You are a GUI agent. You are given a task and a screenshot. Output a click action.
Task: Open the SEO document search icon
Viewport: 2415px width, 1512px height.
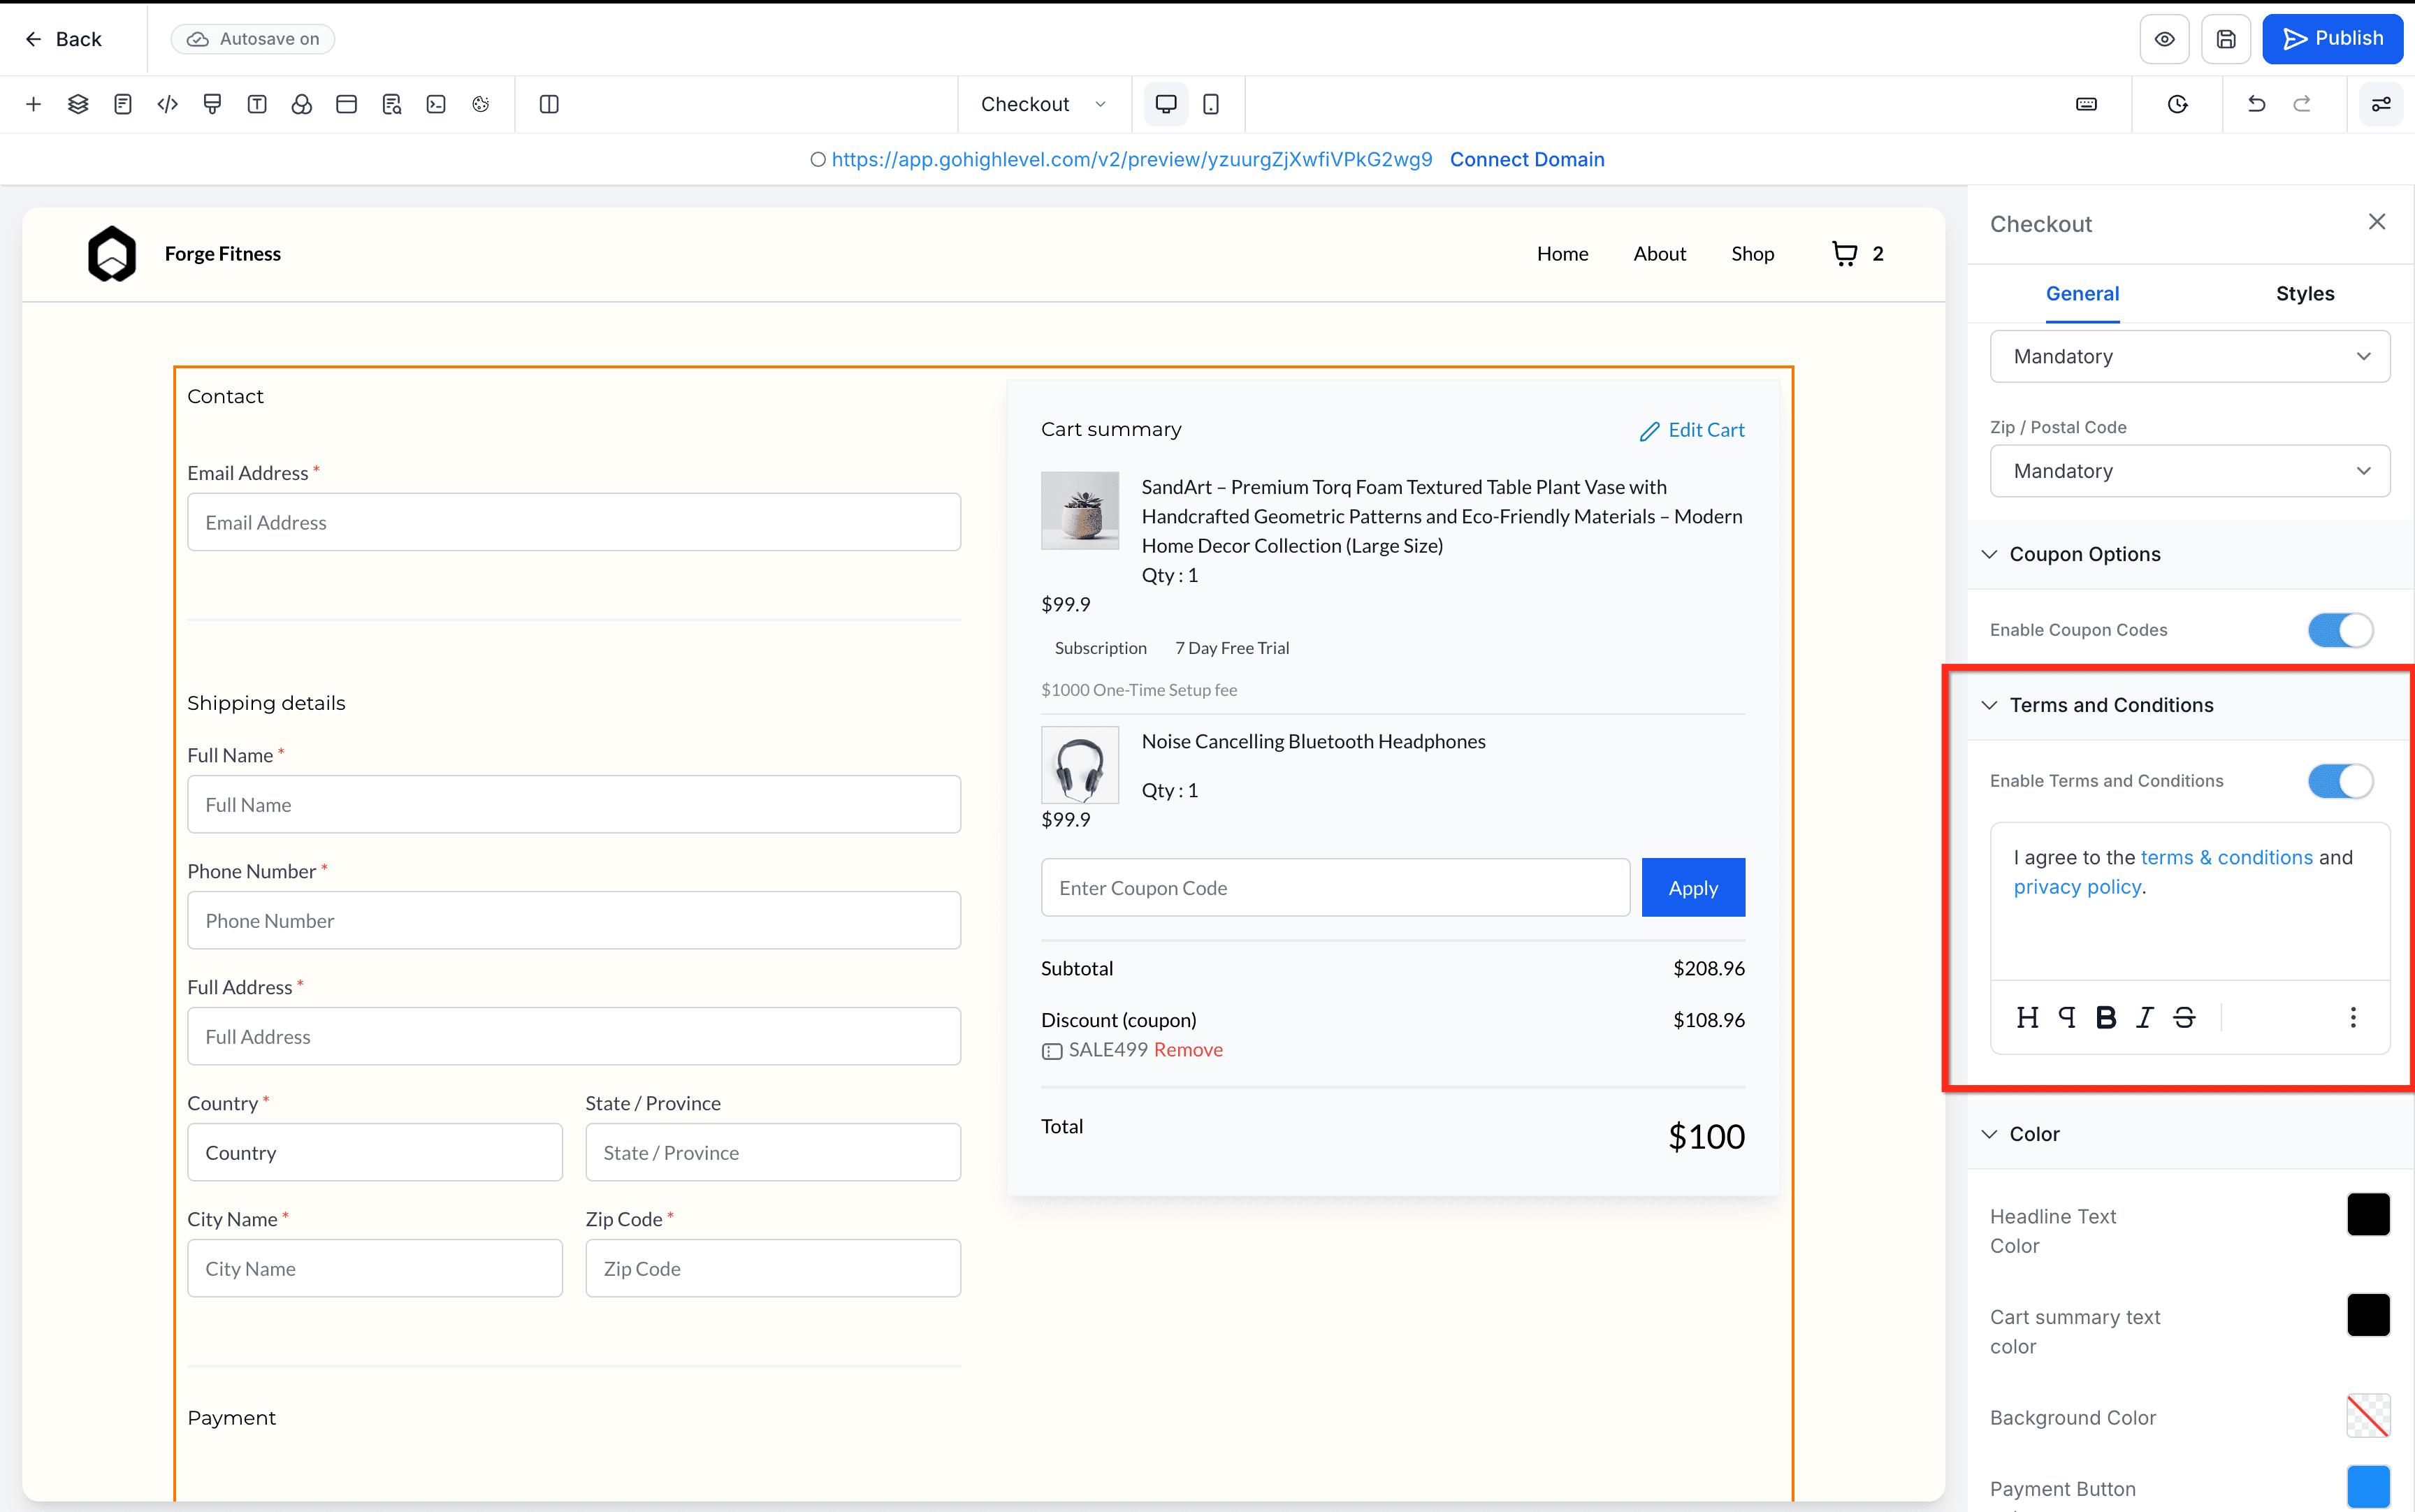392,104
